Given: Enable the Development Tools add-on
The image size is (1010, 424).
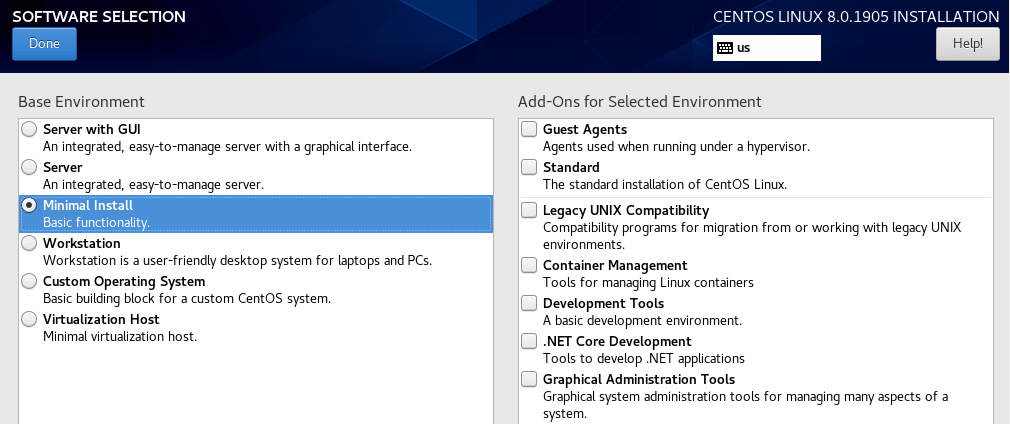Looking at the screenshot, I should click(529, 303).
